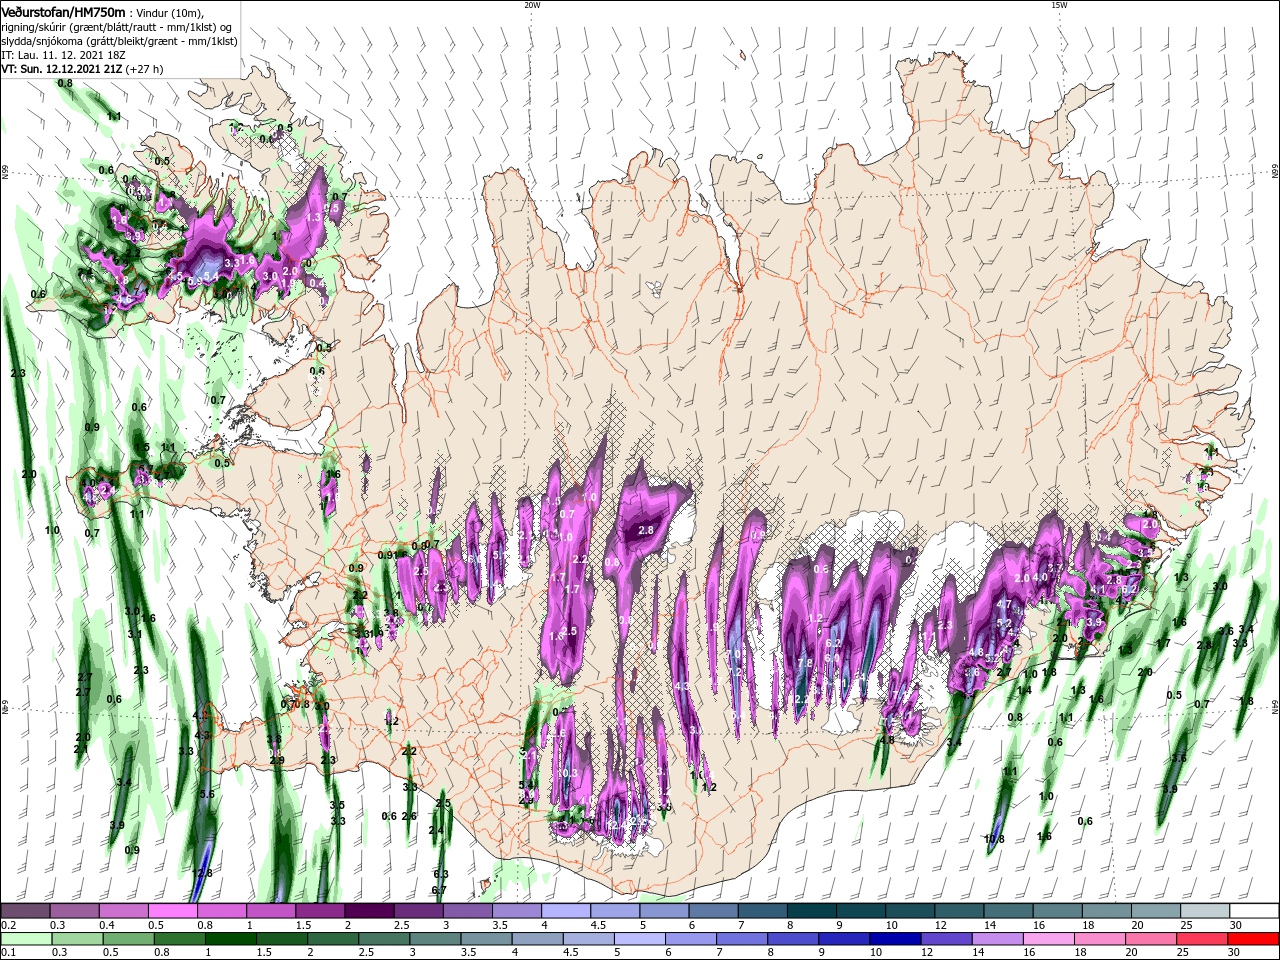Click the 6.7 precipitation value on south coast
This screenshot has width=1280, height=960.
pos(439,889)
